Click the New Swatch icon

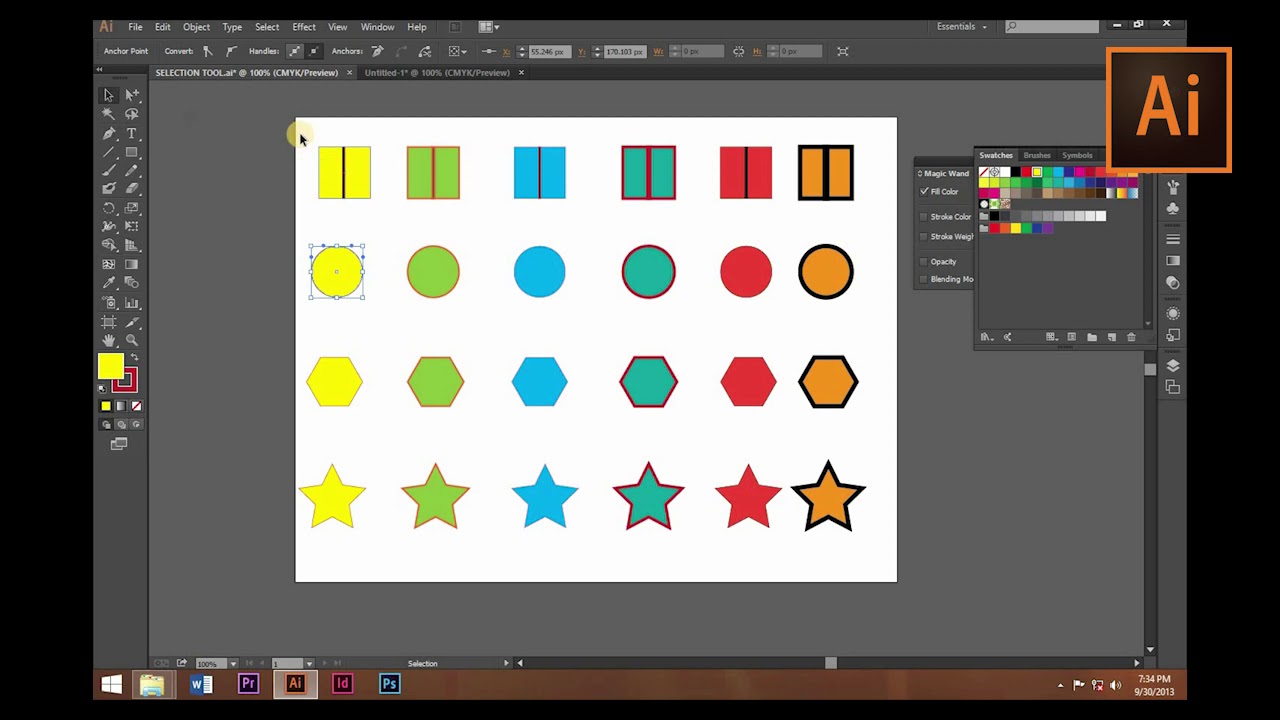(x=1111, y=337)
